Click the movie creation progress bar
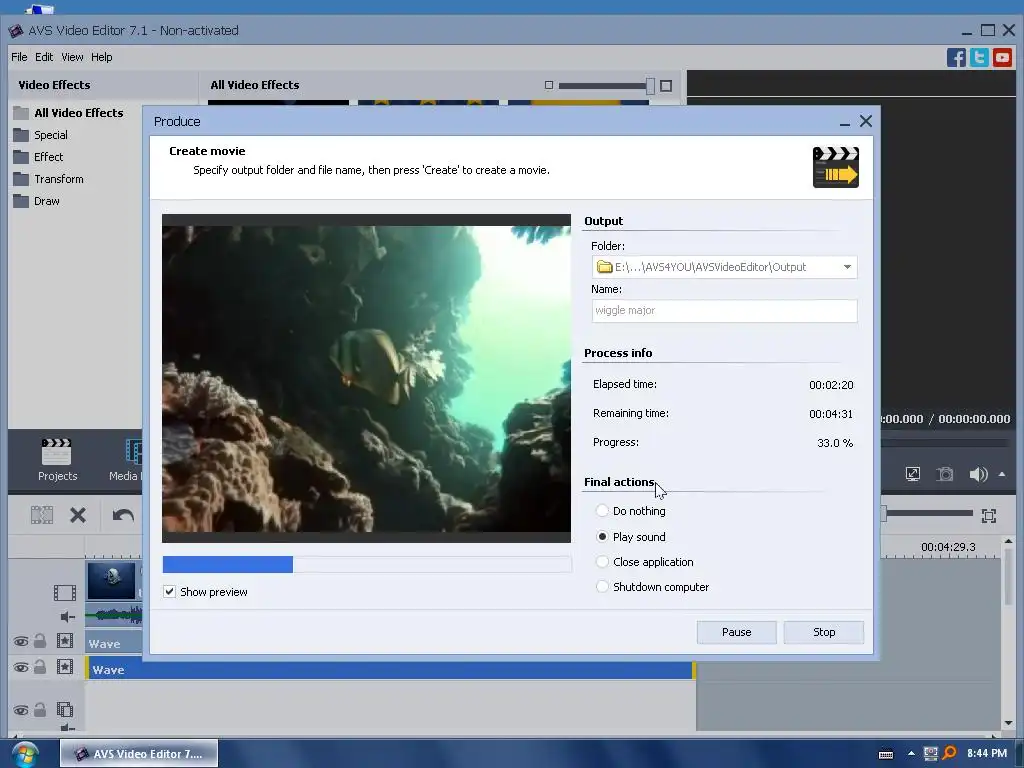Screen dimensions: 1024x768 [367, 564]
